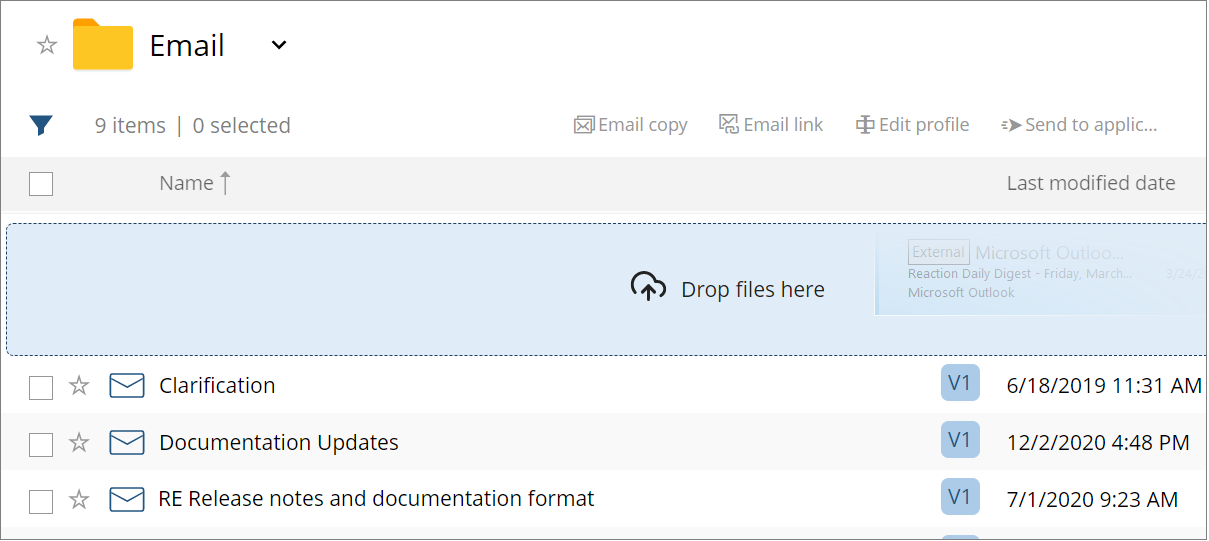Choose Email link in the toolbar

point(771,125)
